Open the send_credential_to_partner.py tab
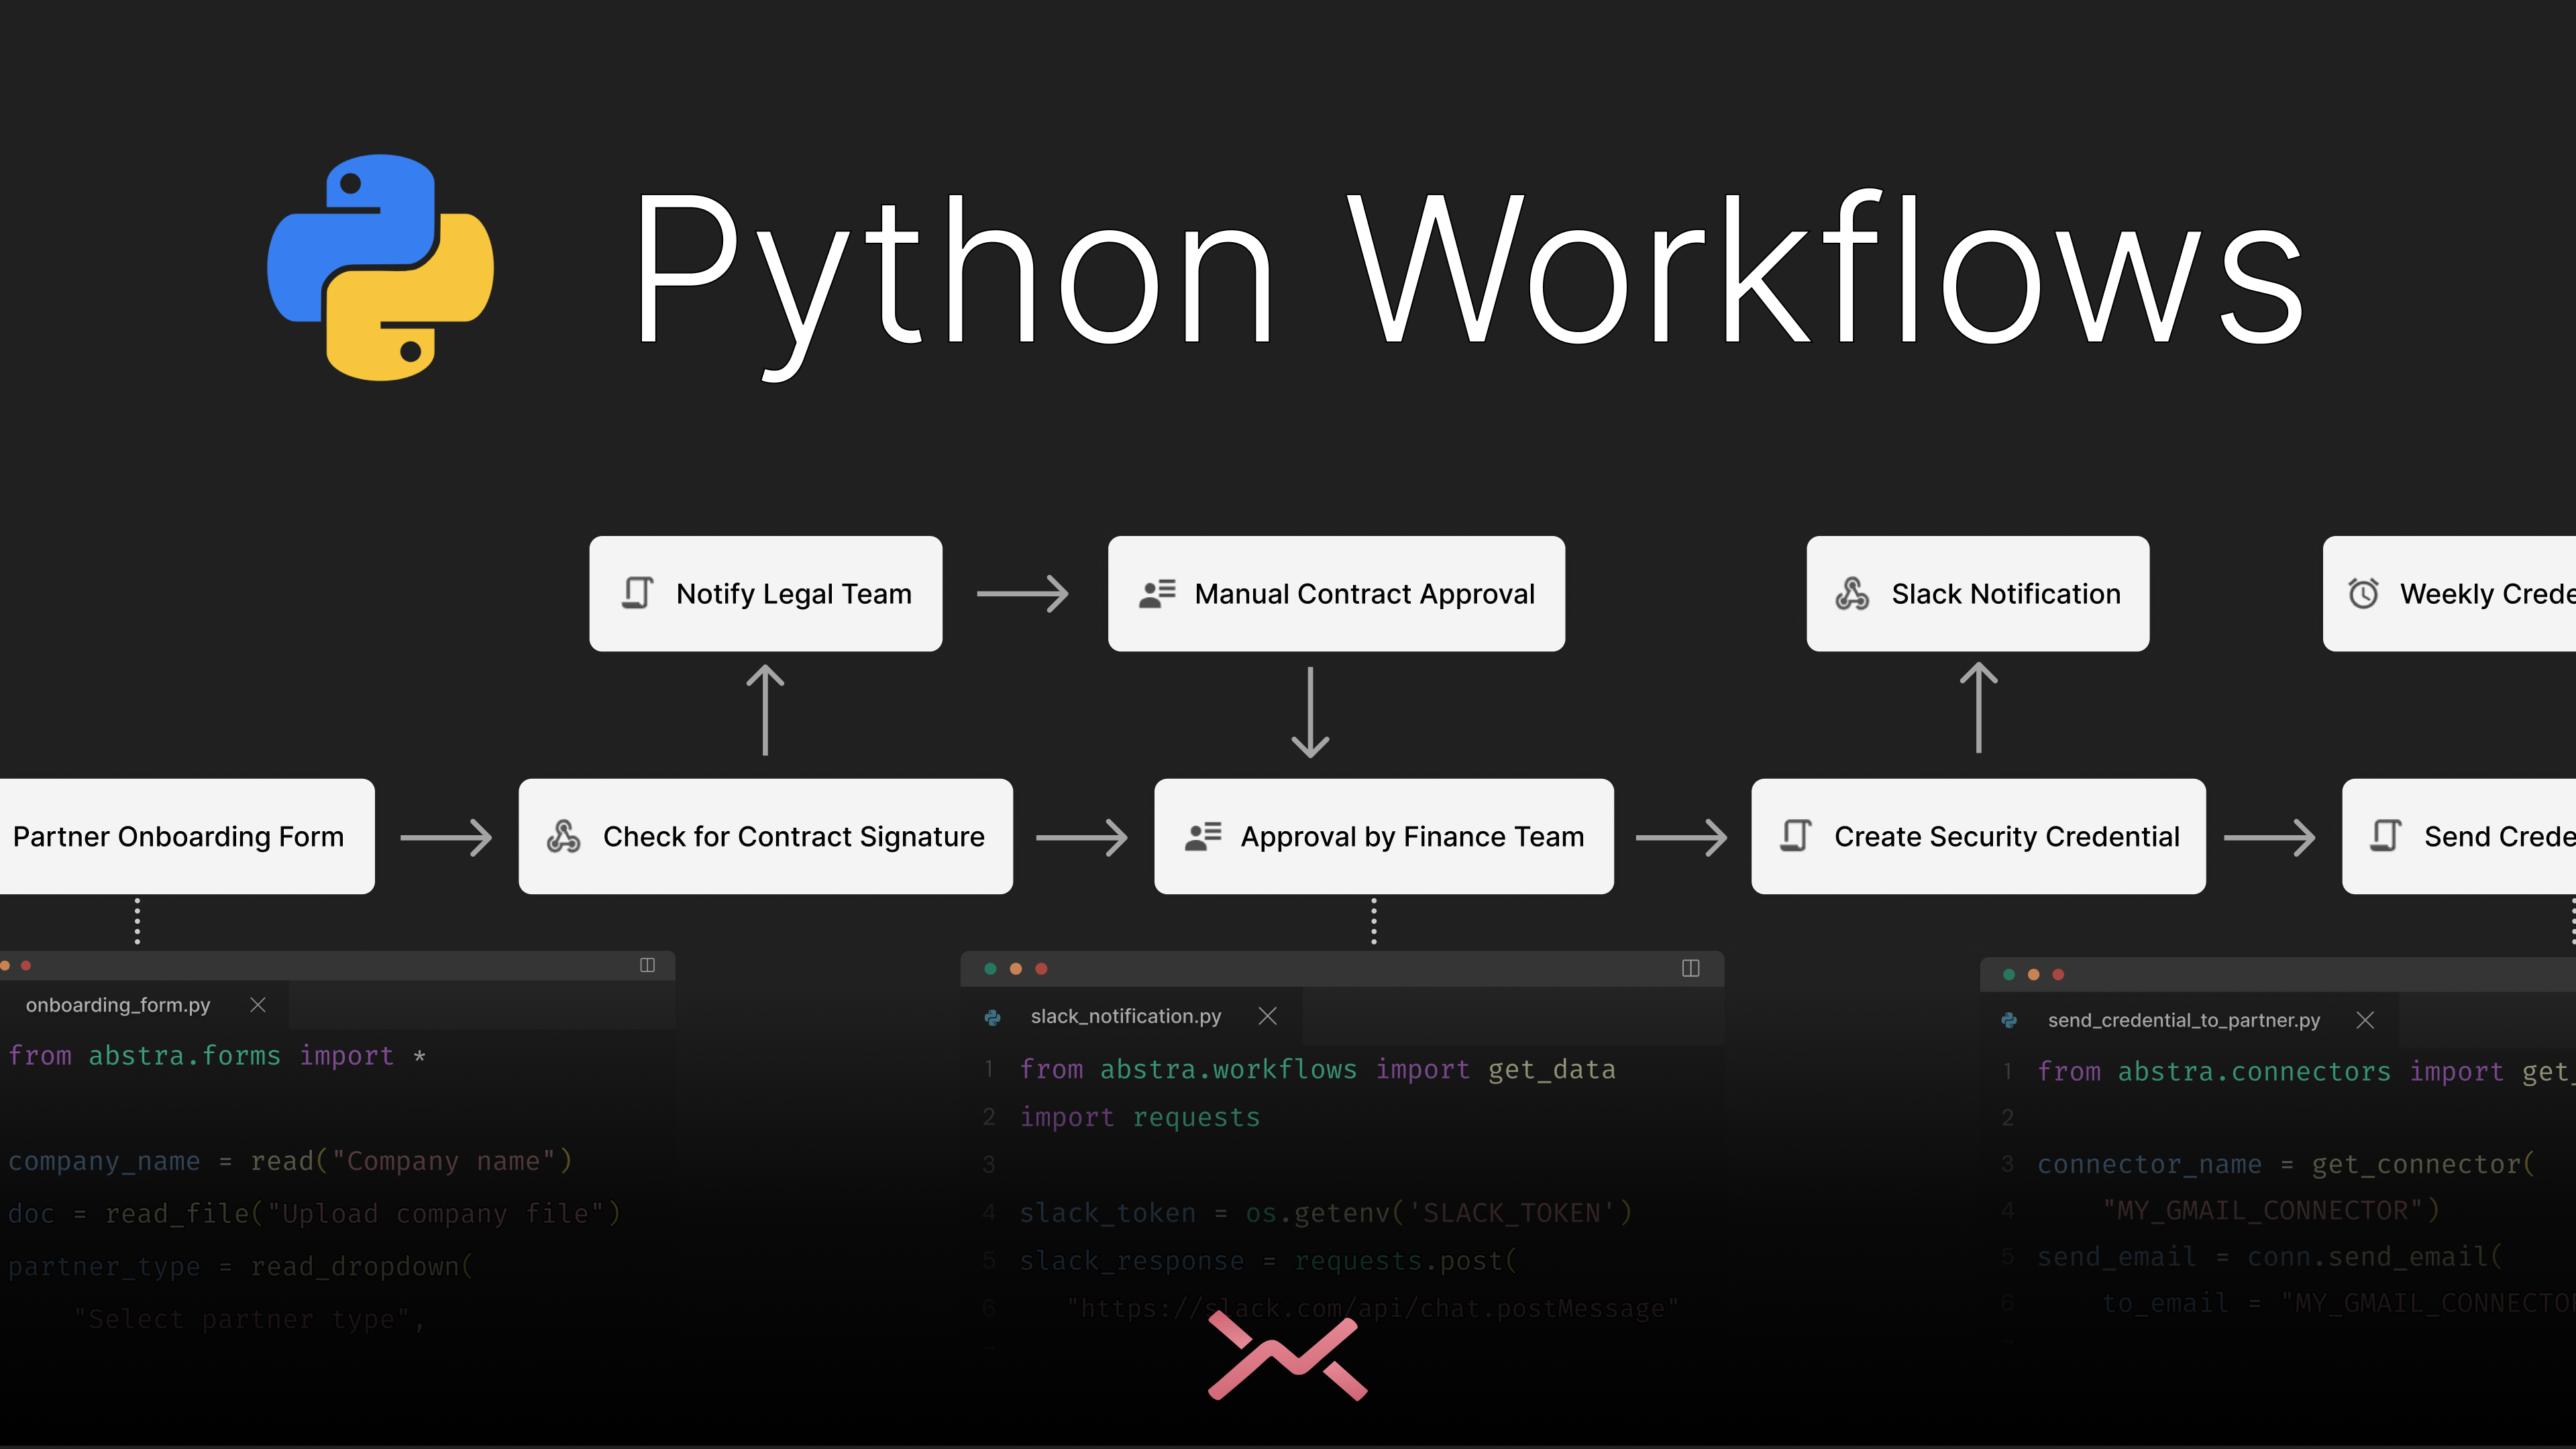 [2183, 1020]
